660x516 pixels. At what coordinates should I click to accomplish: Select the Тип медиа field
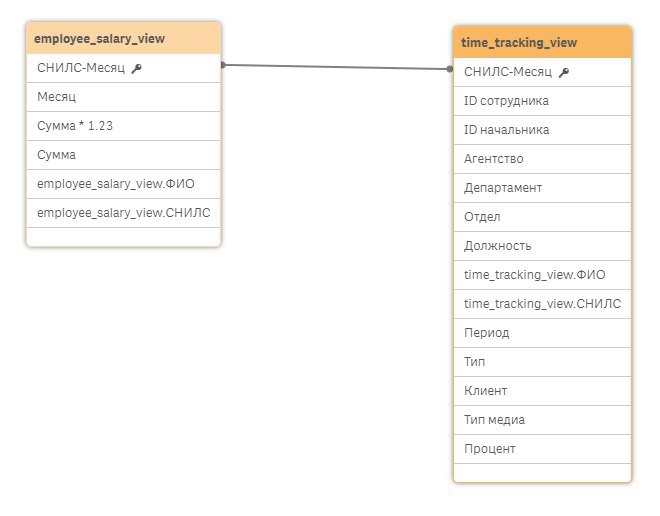[x=543, y=420]
